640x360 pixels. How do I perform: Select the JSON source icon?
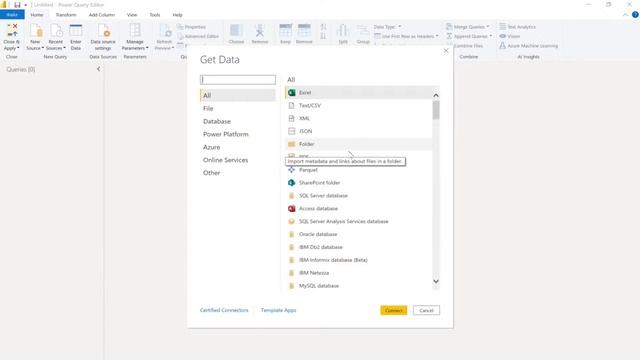click(x=291, y=131)
